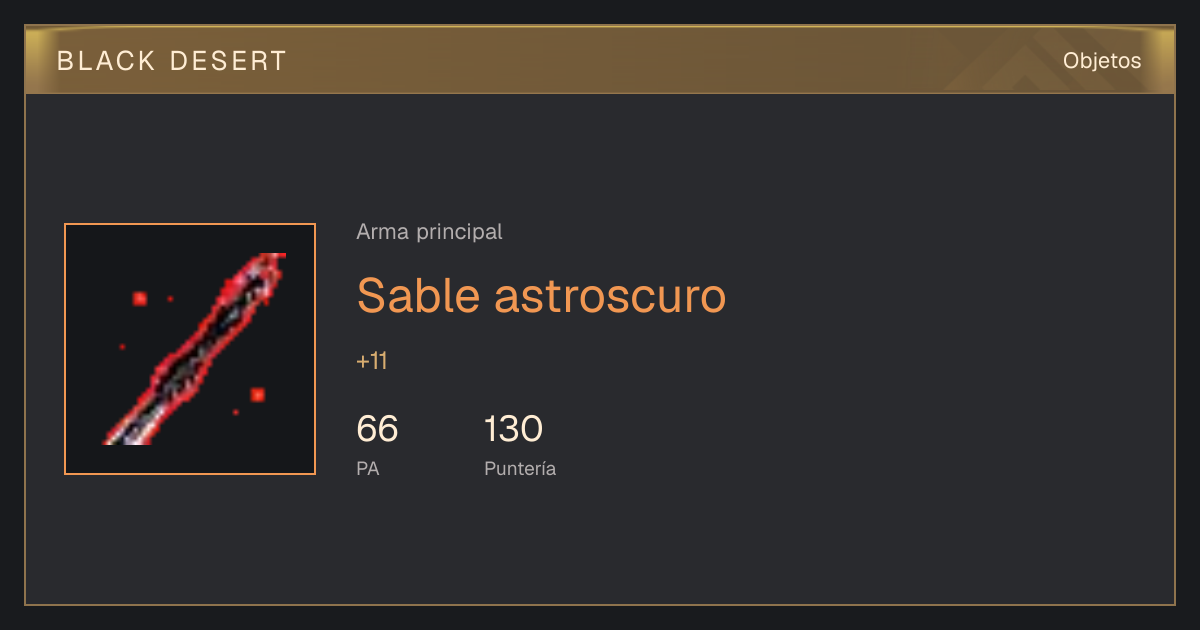Select the Sable astroscuro item title
Image resolution: width=1200 pixels, height=630 pixels.
pyautogui.click(x=541, y=296)
